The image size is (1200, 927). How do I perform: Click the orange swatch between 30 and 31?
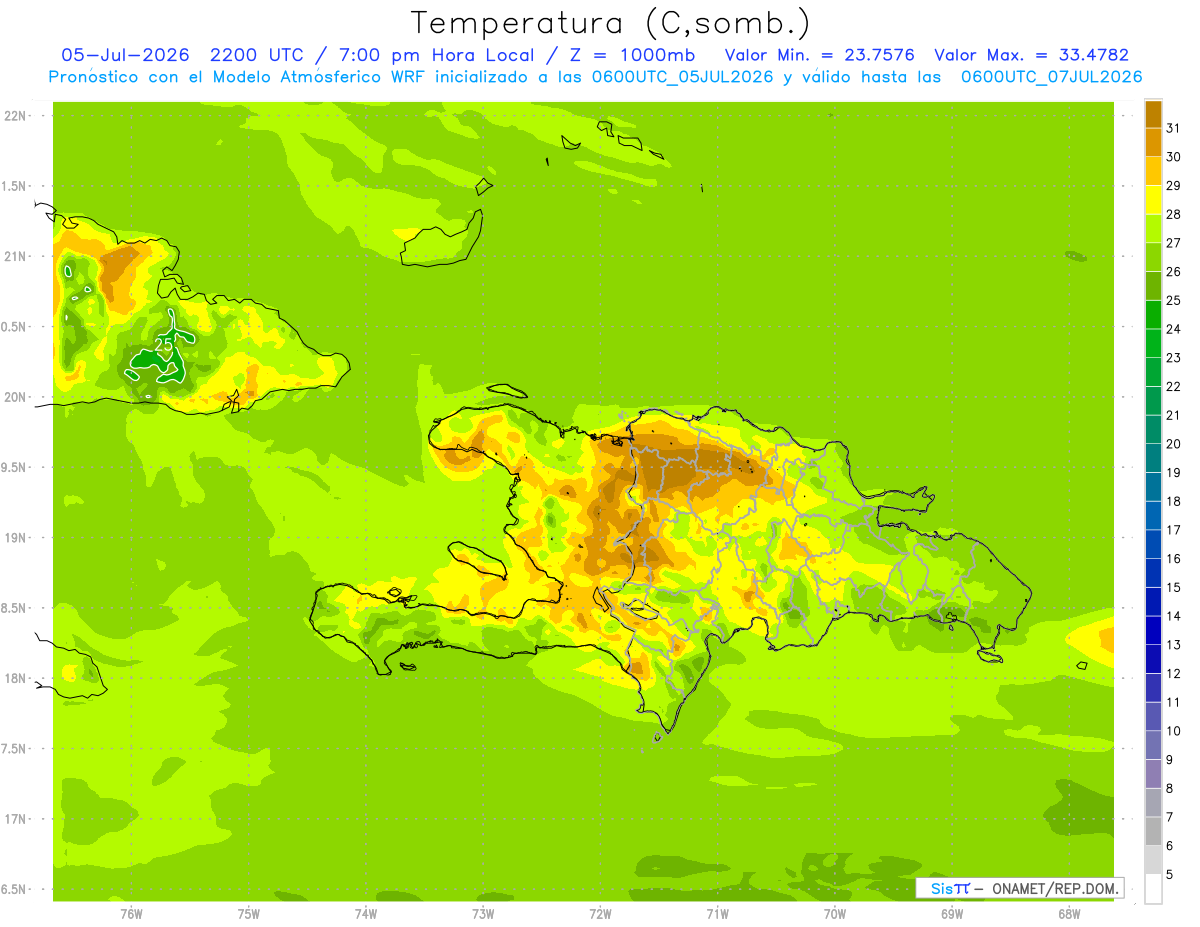pos(1153,142)
